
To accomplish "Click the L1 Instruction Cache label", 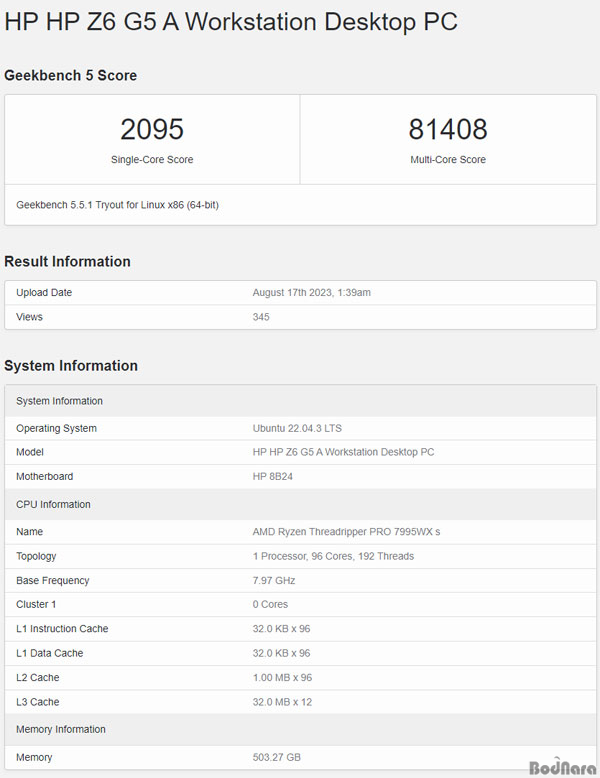I will [62, 629].
